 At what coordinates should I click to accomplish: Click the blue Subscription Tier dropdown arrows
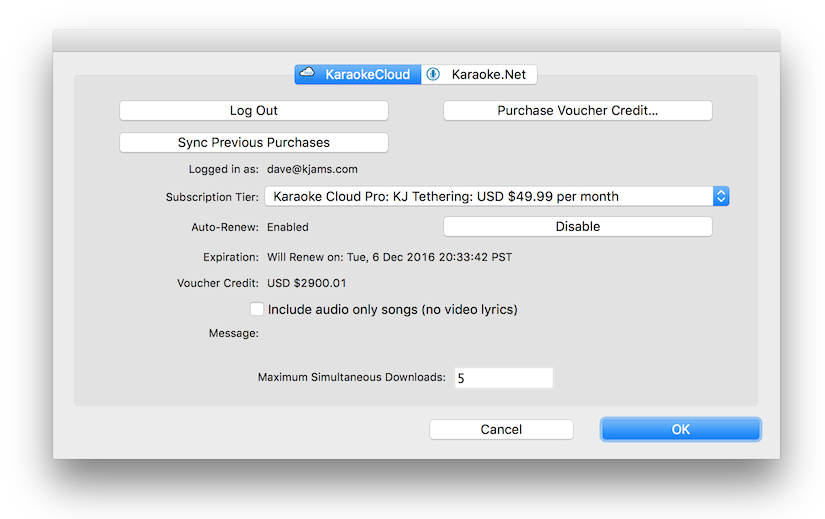point(721,196)
